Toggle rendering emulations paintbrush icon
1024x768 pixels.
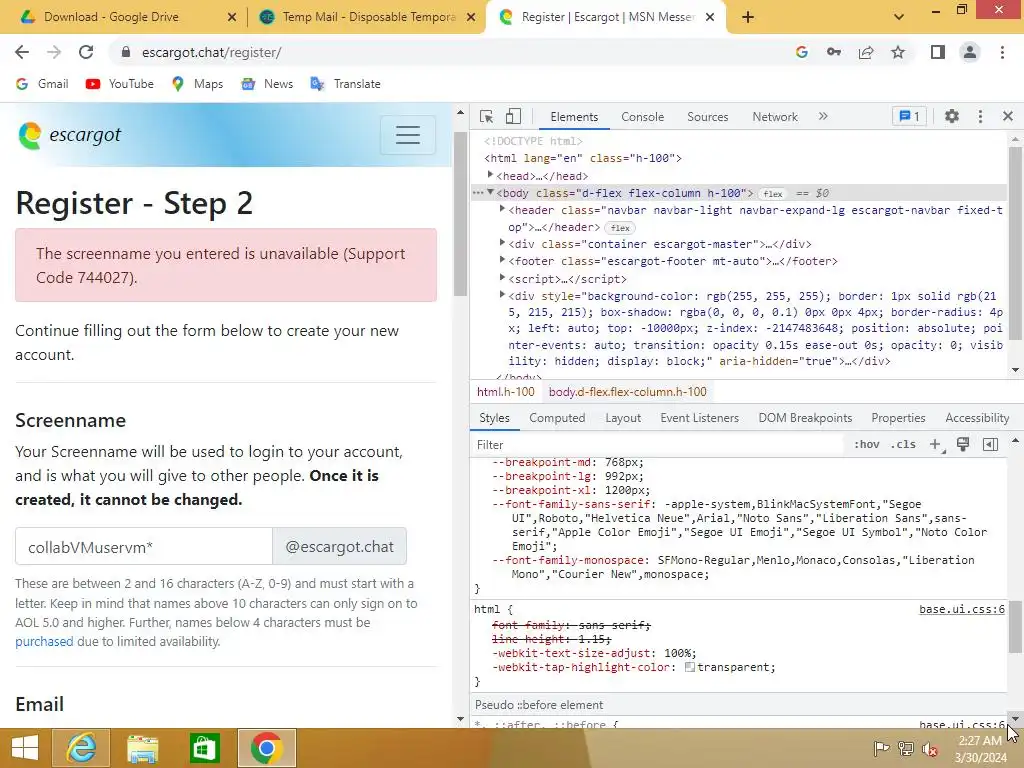coord(963,445)
